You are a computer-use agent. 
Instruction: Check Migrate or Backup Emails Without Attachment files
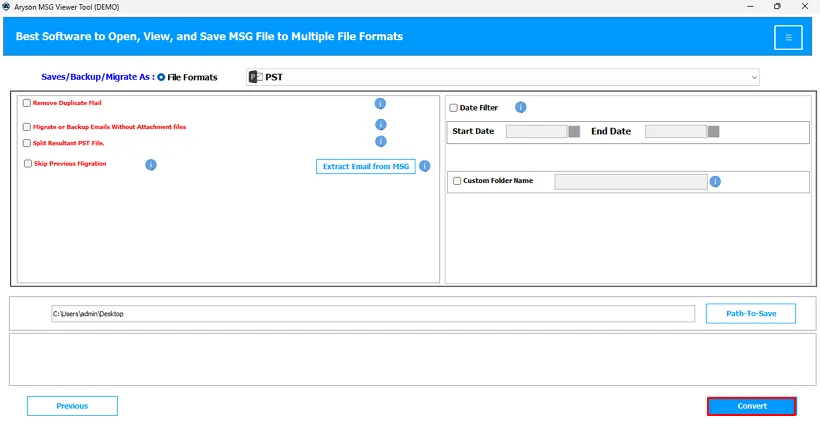pos(27,127)
